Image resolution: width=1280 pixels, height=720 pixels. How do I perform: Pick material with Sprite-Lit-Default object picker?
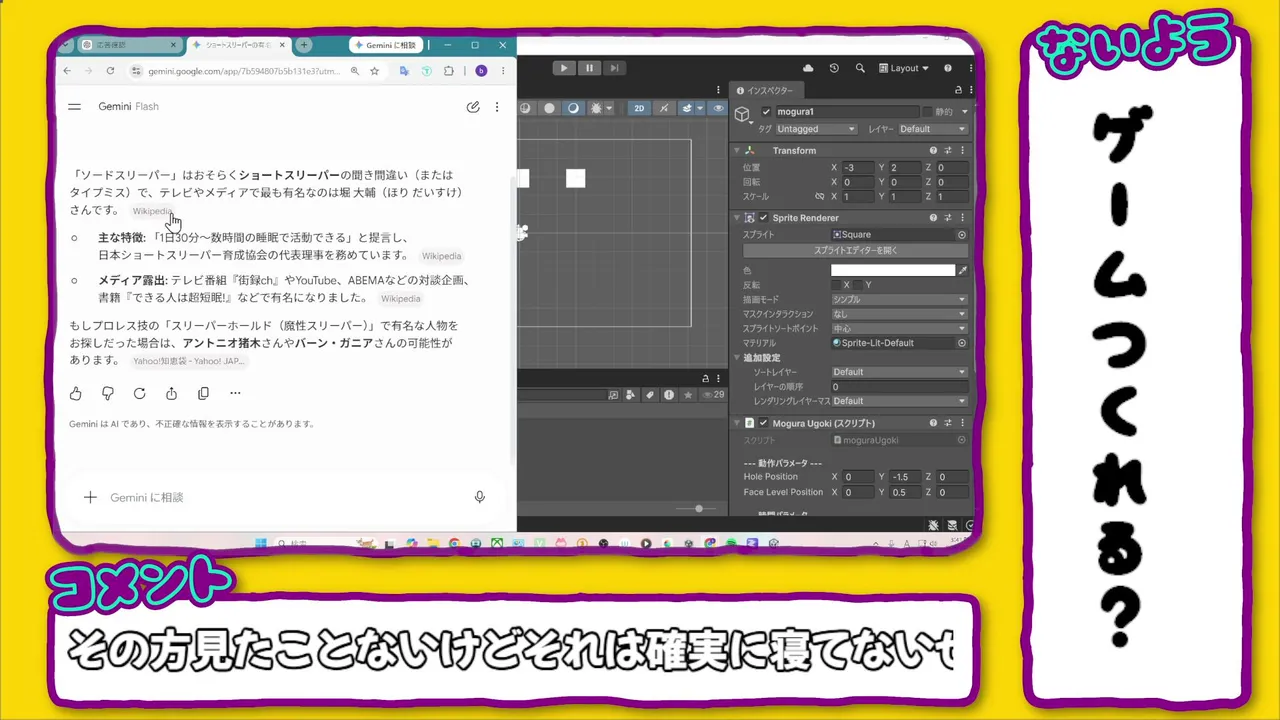click(x=962, y=343)
